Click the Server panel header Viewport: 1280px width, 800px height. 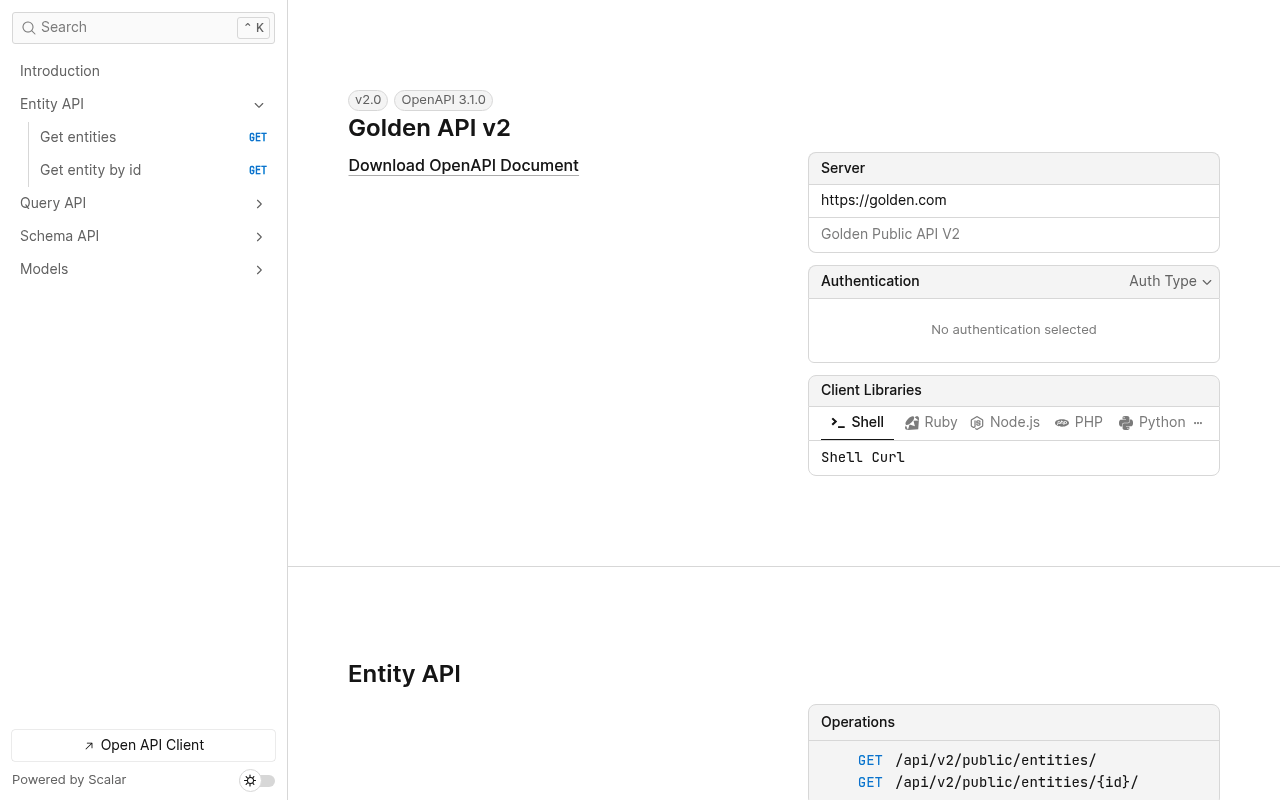point(1014,169)
